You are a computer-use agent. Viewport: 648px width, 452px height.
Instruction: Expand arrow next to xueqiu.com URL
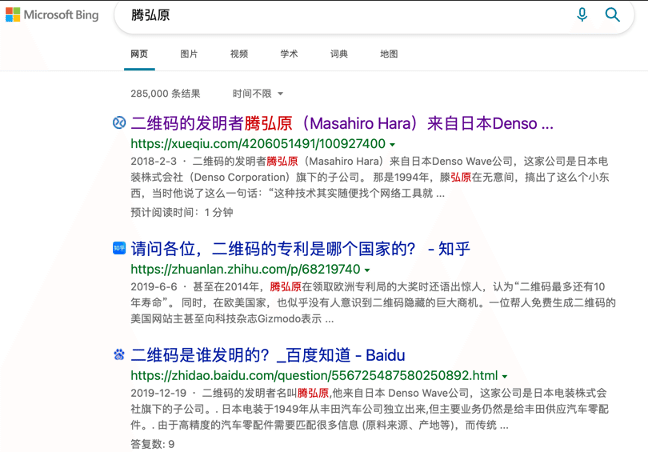pos(393,145)
